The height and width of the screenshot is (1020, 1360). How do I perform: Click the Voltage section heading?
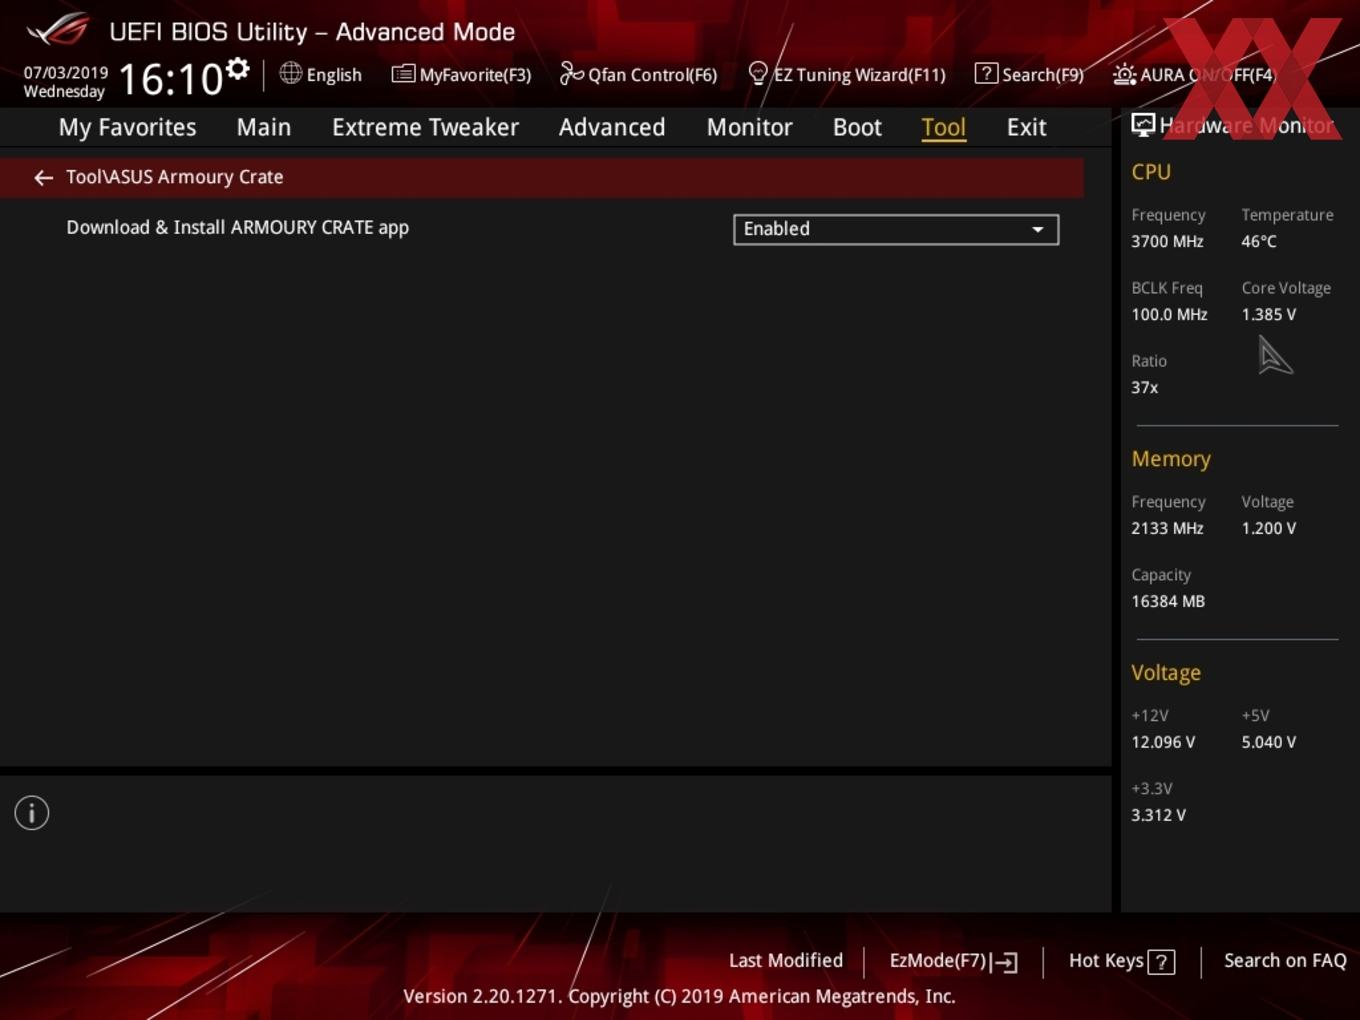(x=1166, y=673)
